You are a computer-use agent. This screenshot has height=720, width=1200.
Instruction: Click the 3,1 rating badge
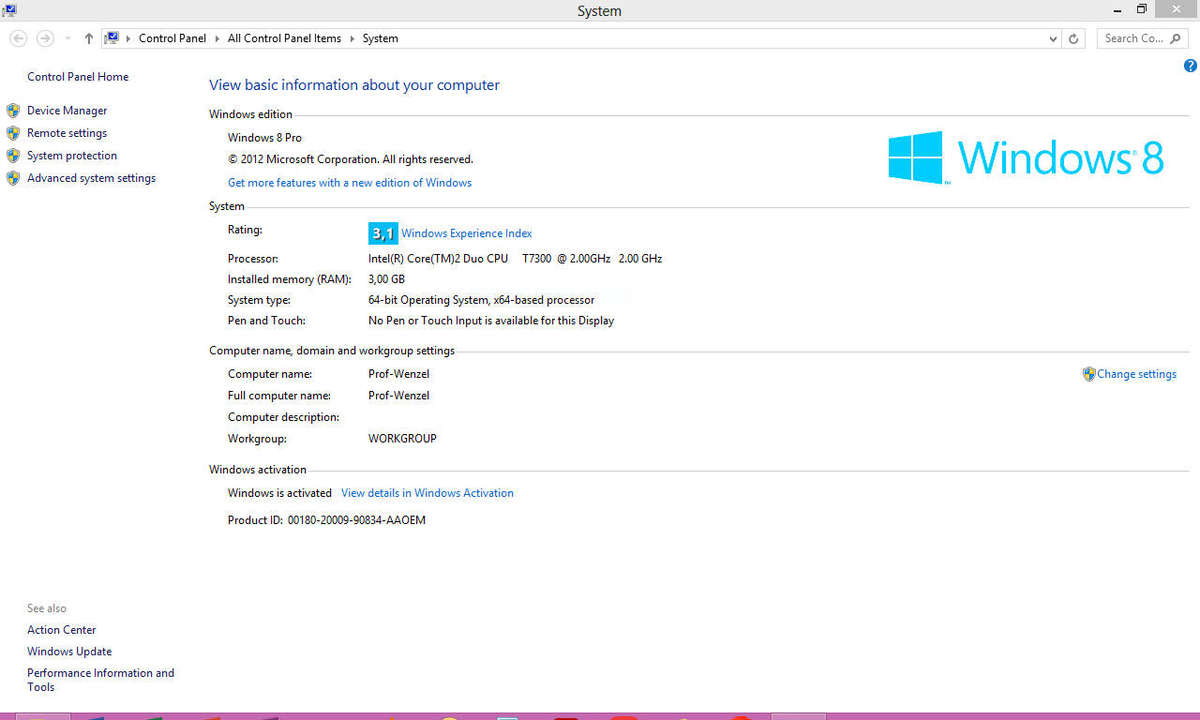point(383,233)
